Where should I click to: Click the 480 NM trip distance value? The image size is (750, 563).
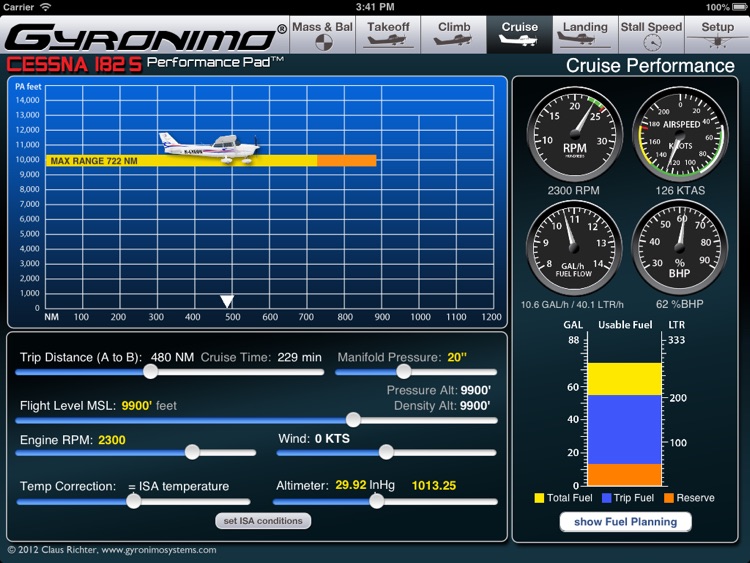[172, 357]
